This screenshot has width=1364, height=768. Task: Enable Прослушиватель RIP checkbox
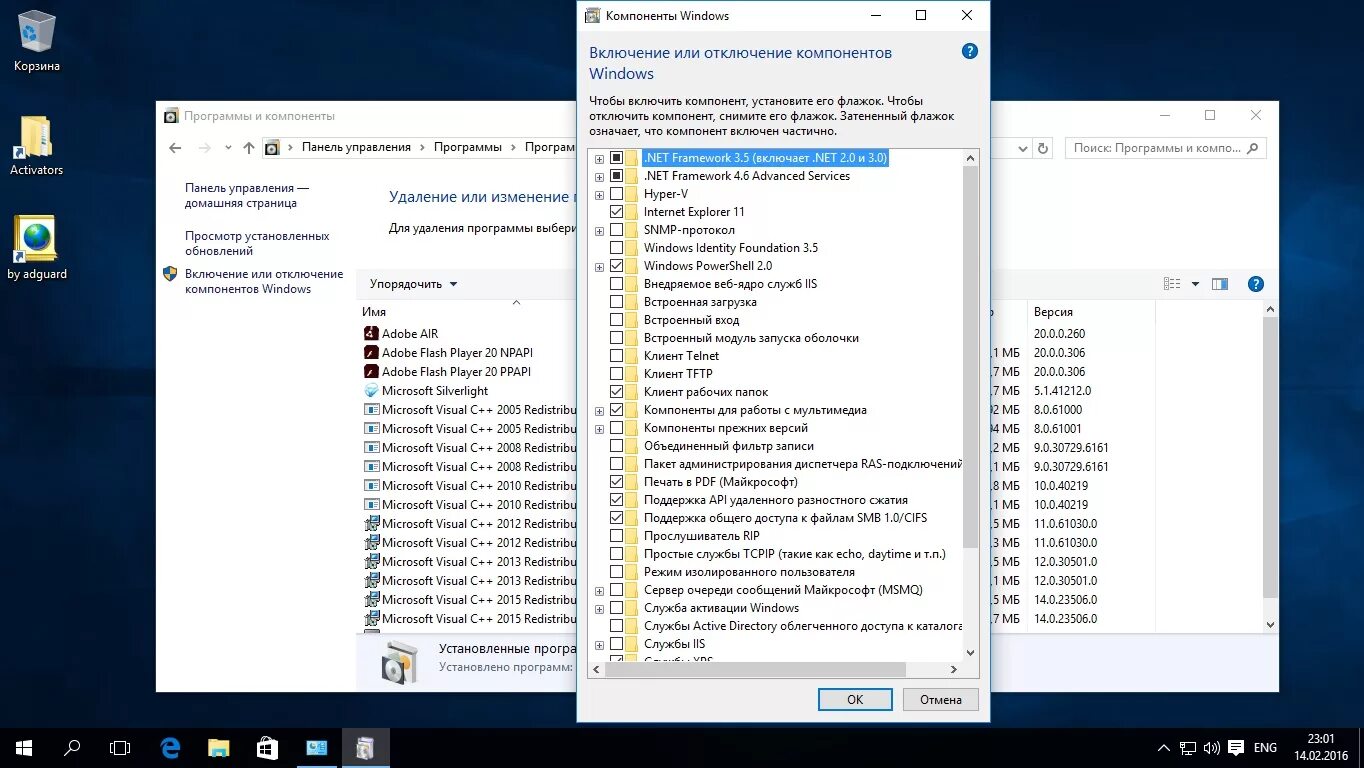pos(617,536)
